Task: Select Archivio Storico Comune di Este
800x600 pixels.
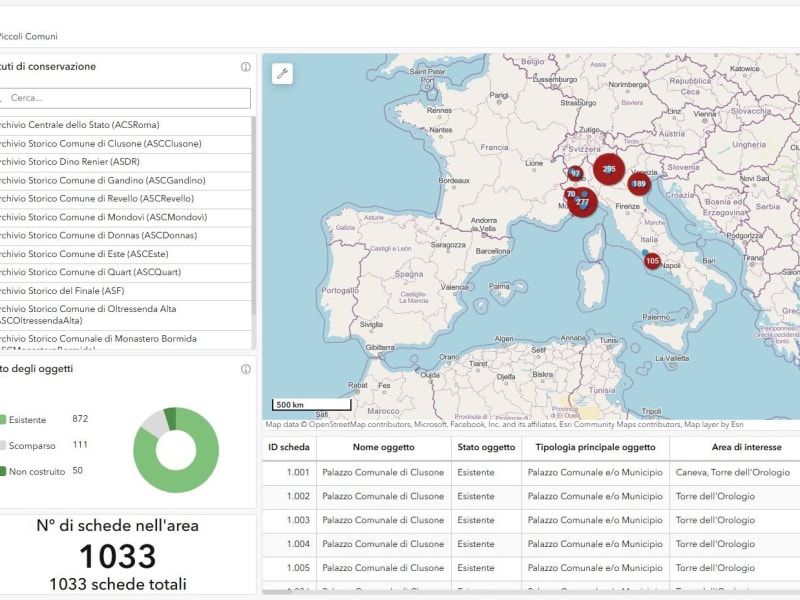Action: click(125, 254)
